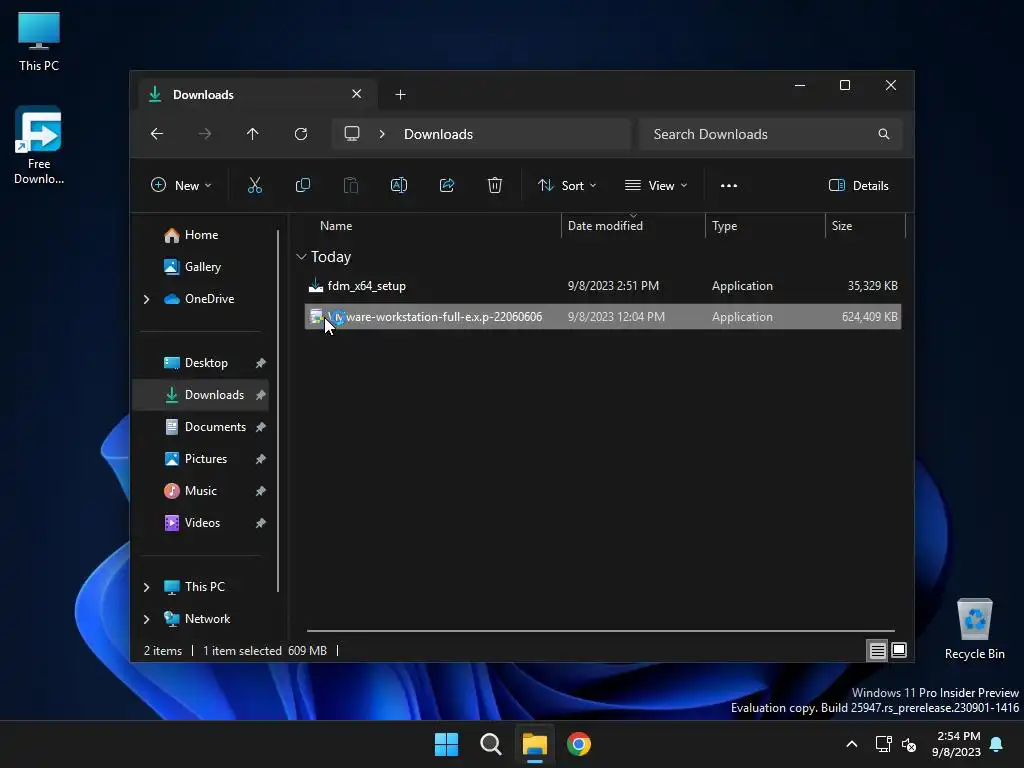Close the Downloads tab
1024x768 pixels.
357,94
